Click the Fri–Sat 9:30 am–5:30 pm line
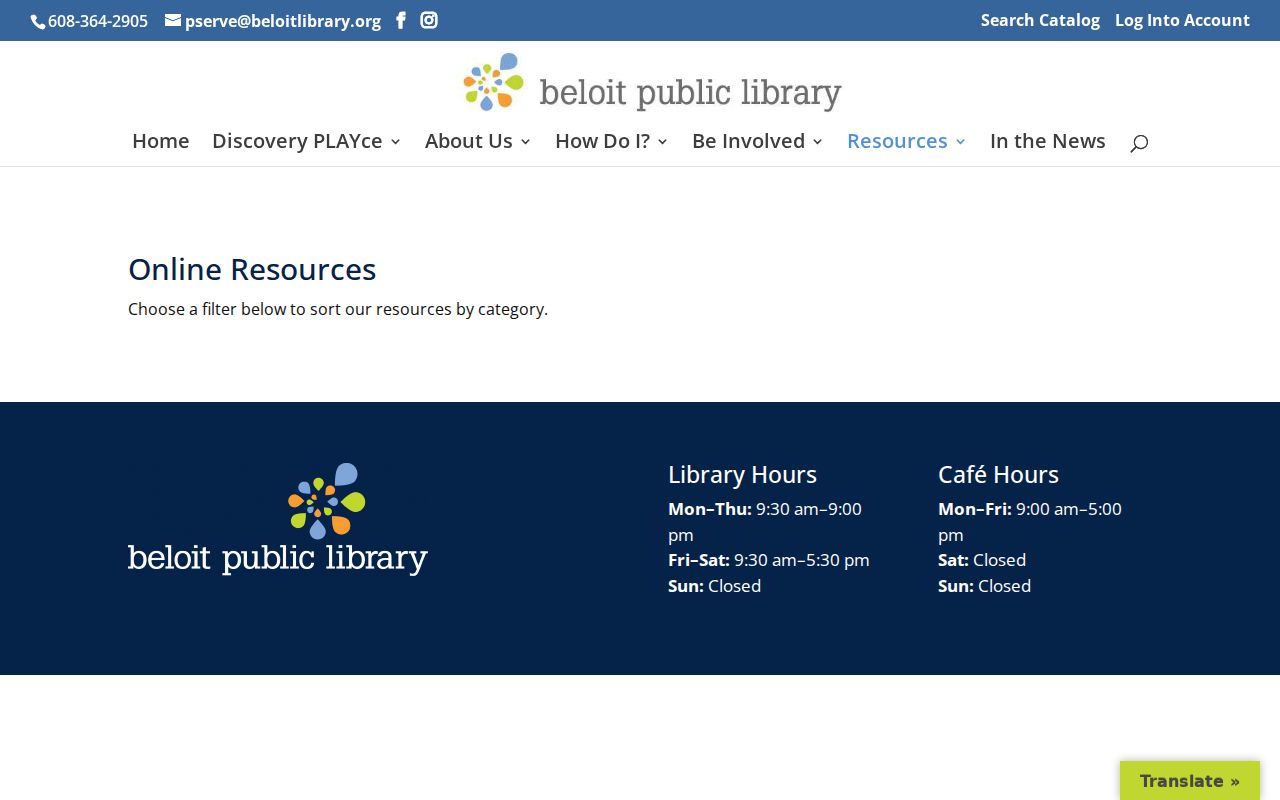1280x800 pixels. tap(769, 560)
